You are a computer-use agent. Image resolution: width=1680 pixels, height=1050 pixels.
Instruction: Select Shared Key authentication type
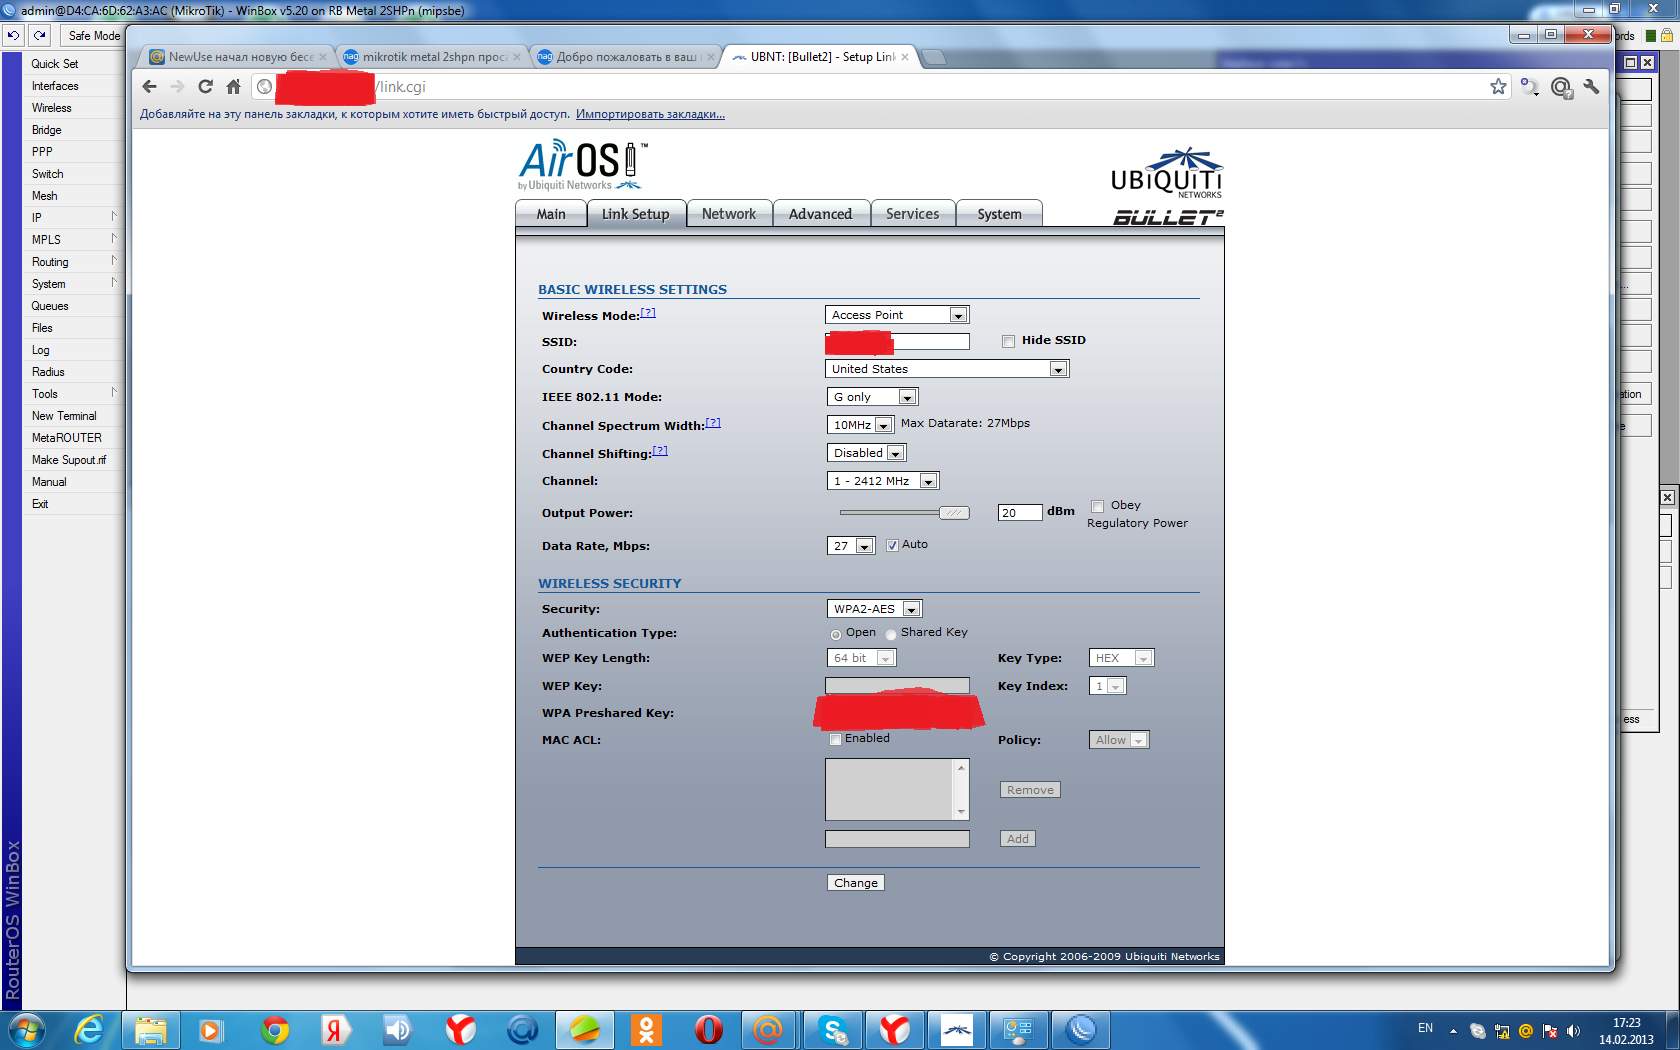pyautogui.click(x=890, y=634)
